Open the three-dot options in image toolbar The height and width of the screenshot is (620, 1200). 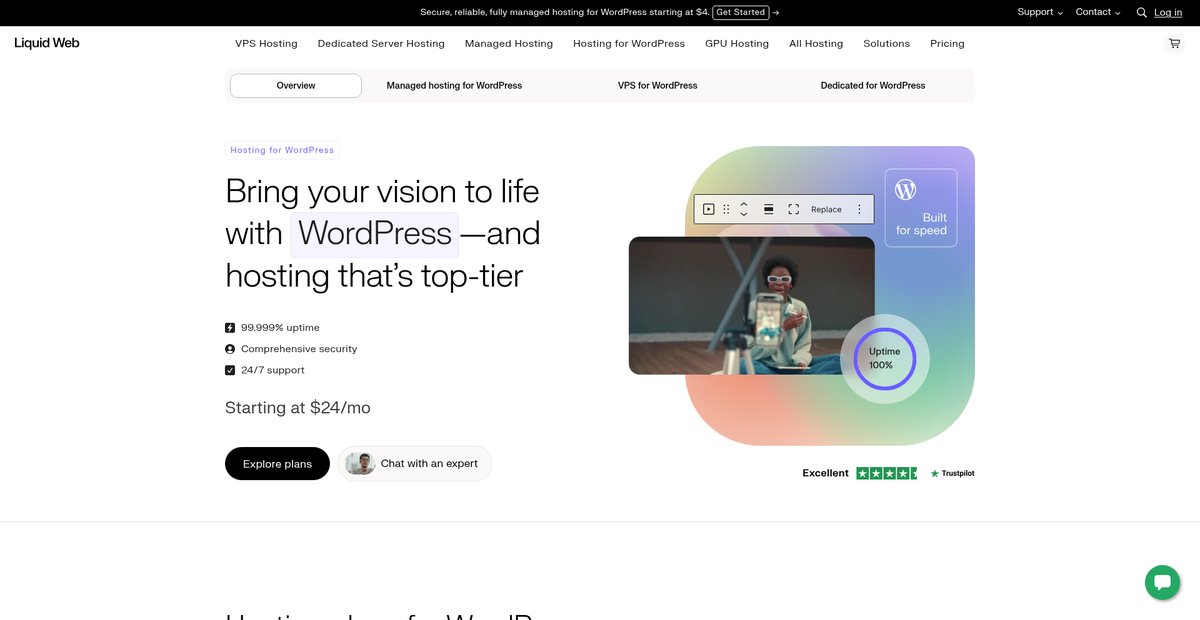point(859,209)
